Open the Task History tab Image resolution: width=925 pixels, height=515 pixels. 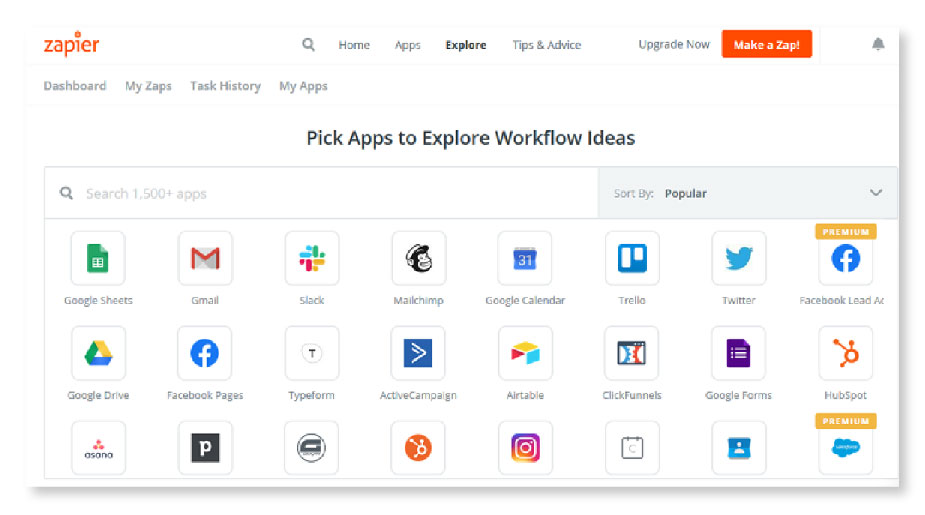pyautogui.click(x=225, y=86)
